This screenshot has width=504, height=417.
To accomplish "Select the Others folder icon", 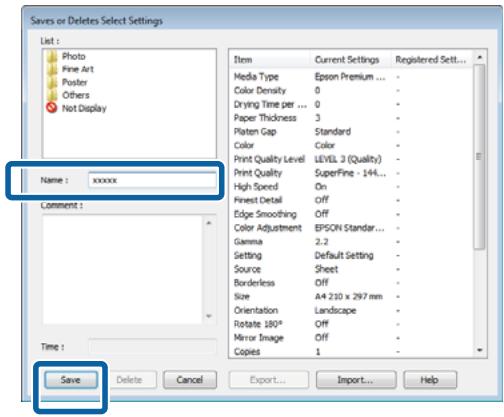I will (52, 95).
